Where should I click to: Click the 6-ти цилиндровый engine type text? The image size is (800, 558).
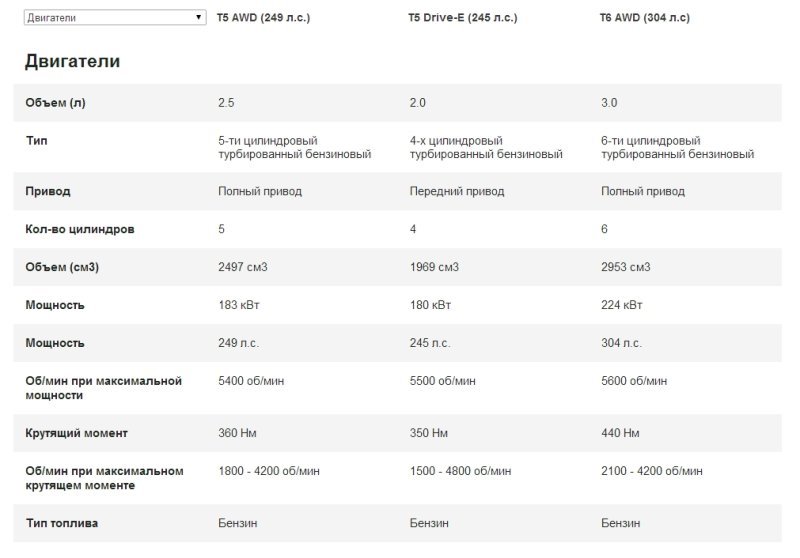click(651, 141)
